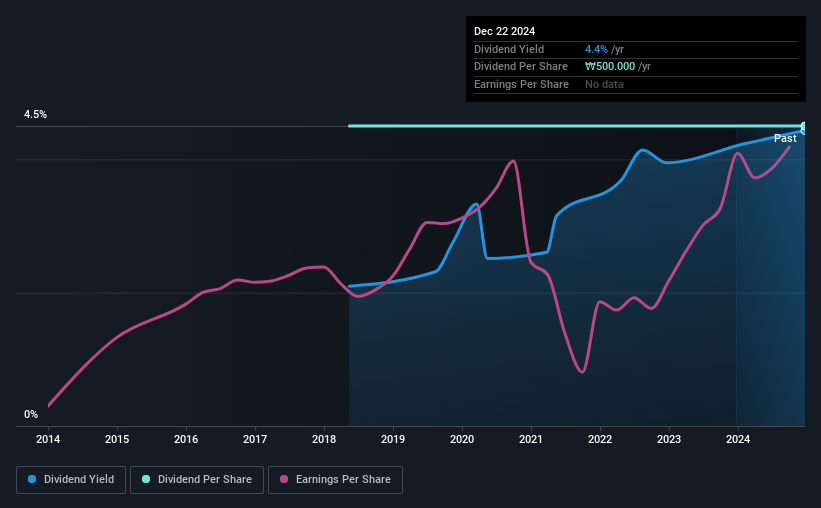The image size is (821, 508).
Task: Select the 2024 x-axis label
Action: [x=738, y=439]
